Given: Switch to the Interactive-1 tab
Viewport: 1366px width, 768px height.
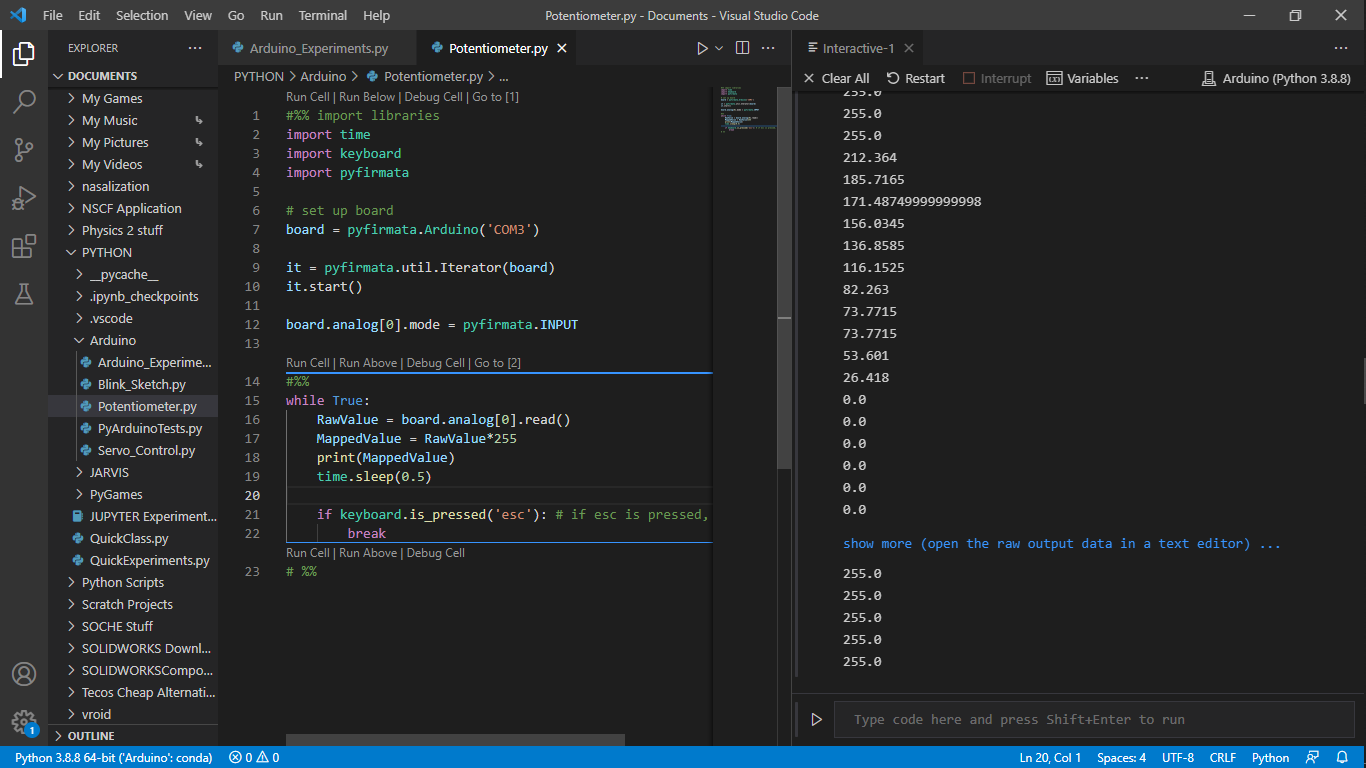Looking at the screenshot, I should click(x=858, y=48).
